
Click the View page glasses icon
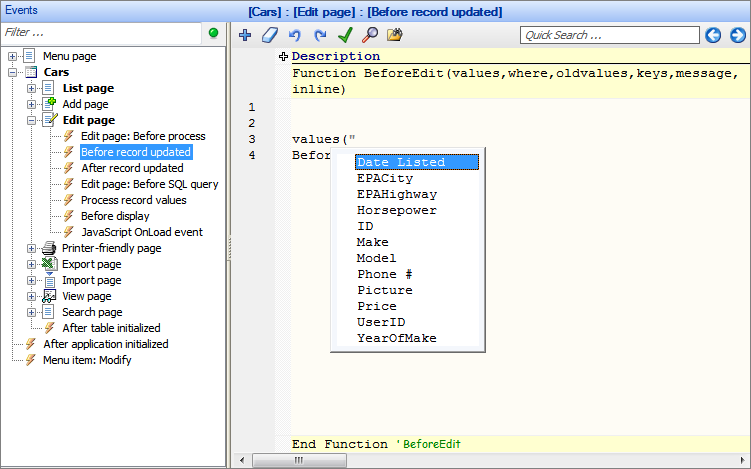pos(49,296)
